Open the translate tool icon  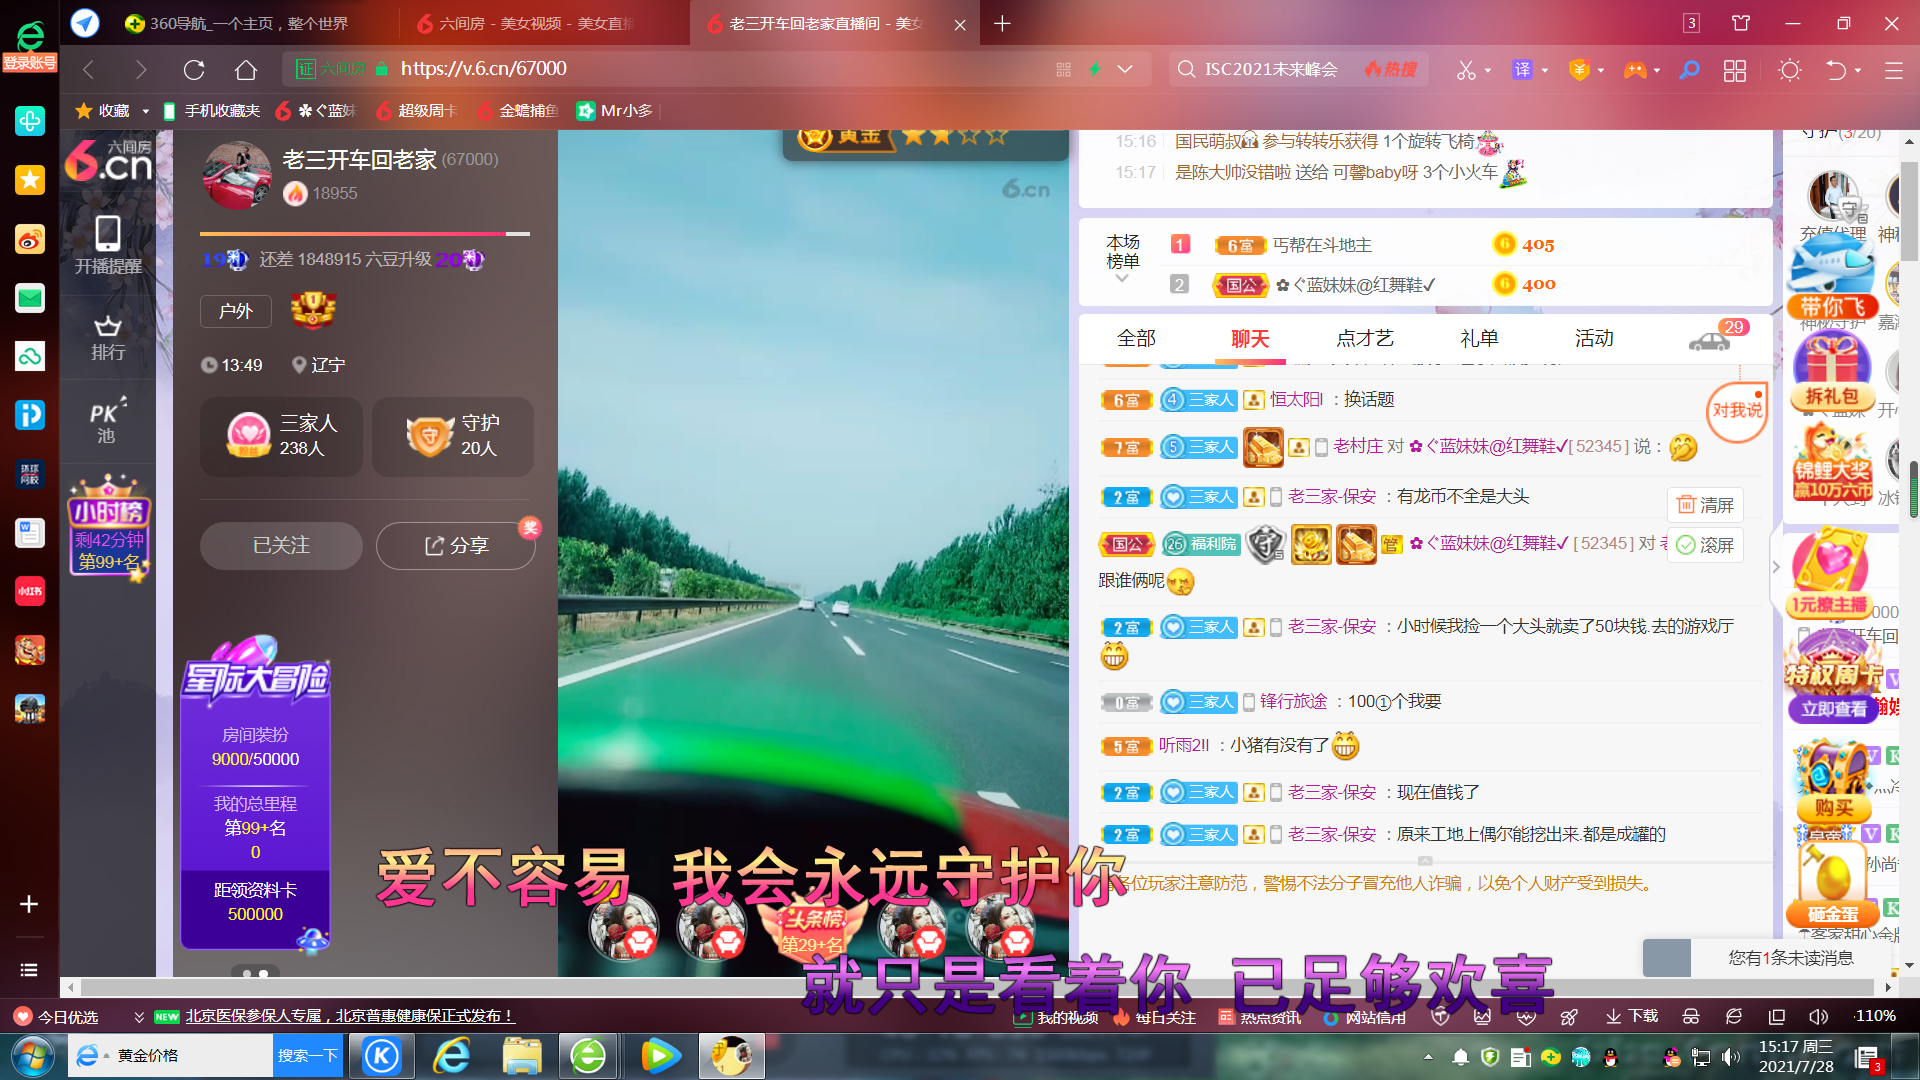click(1522, 70)
